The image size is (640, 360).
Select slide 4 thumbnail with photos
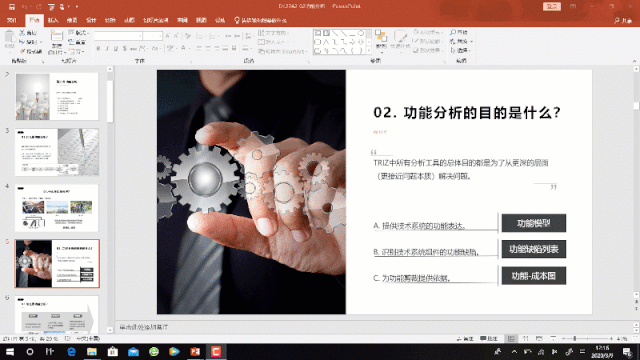57,208
